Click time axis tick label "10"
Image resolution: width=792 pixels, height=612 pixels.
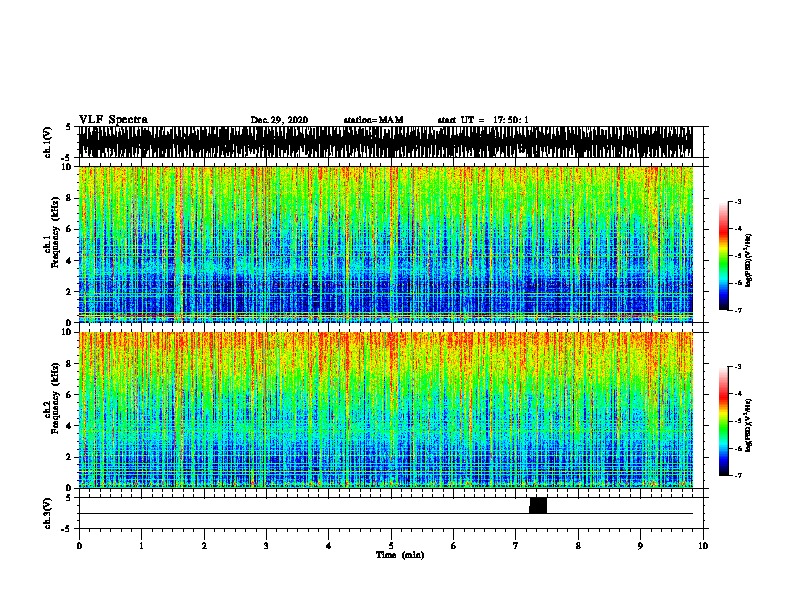[703, 545]
